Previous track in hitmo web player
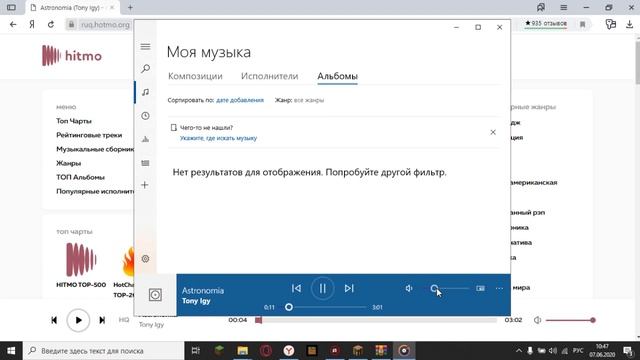The image size is (640, 360). 54,320
